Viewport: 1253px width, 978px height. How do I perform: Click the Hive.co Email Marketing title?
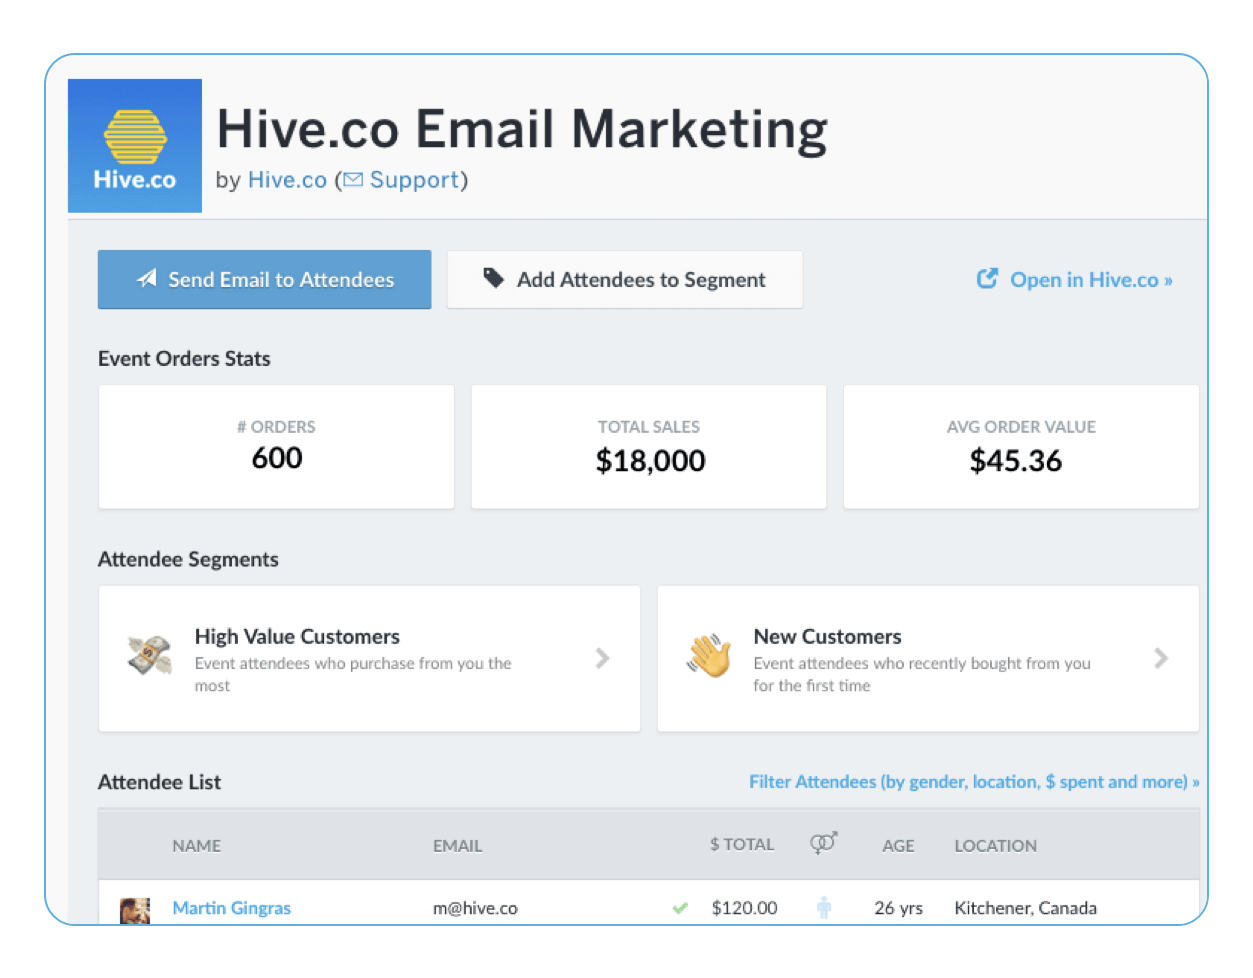(523, 129)
